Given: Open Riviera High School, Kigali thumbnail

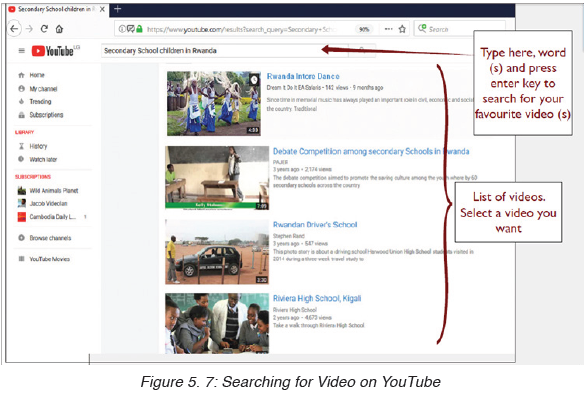Looking at the screenshot, I should (217, 323).
